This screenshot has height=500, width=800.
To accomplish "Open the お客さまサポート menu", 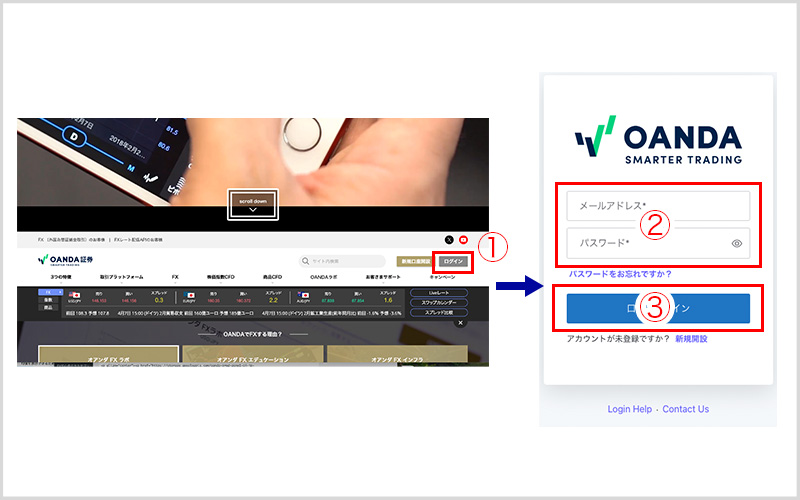I will pos(383,277).
